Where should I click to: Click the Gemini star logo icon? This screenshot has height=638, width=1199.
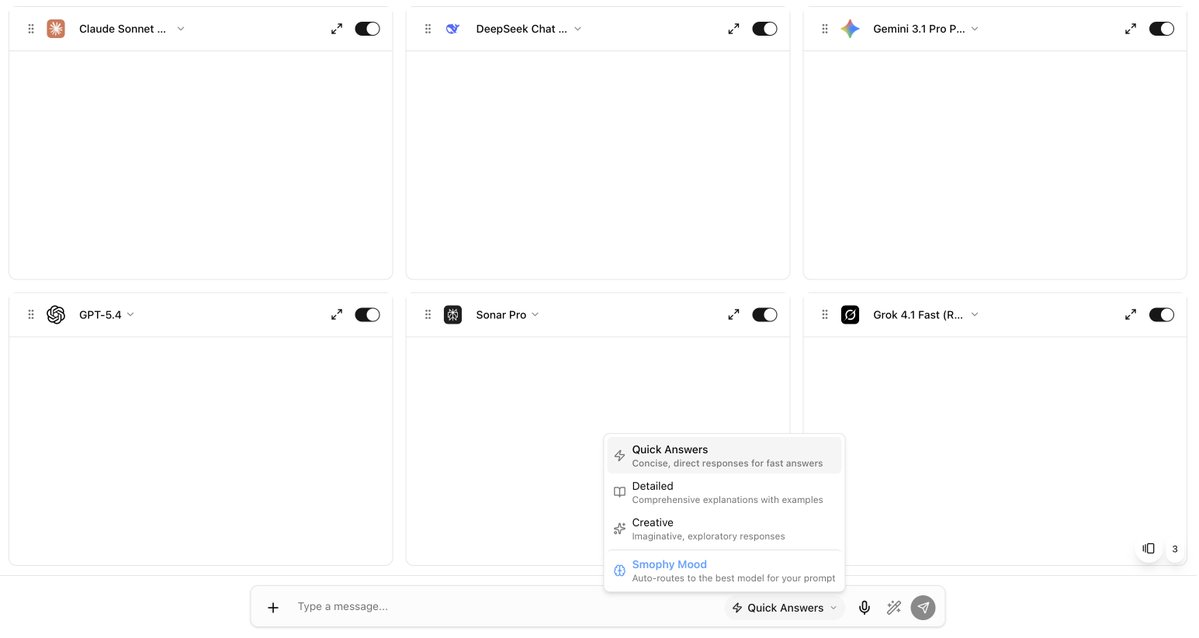coord(850,29)
